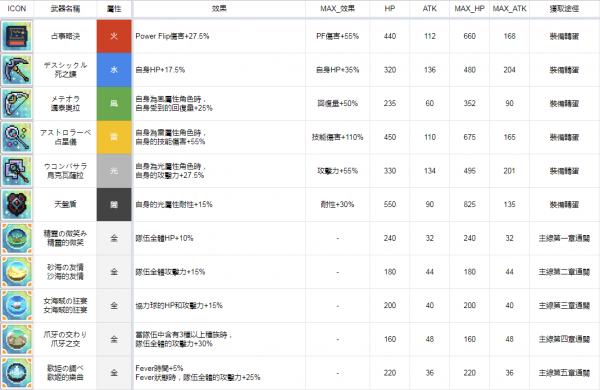Screen dimensions: 600x390
Task: Click the blue 水 attribute cell
Action: coord(114,70)
